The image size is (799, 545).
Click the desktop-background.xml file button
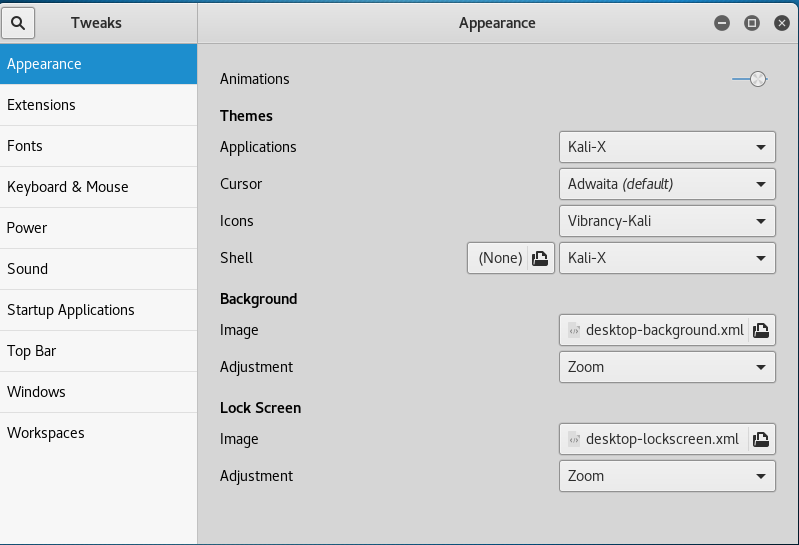655,330
